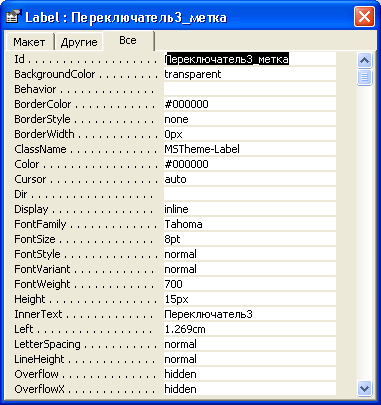
Task: Switch to the Другие tab
Action: (79, 42)
